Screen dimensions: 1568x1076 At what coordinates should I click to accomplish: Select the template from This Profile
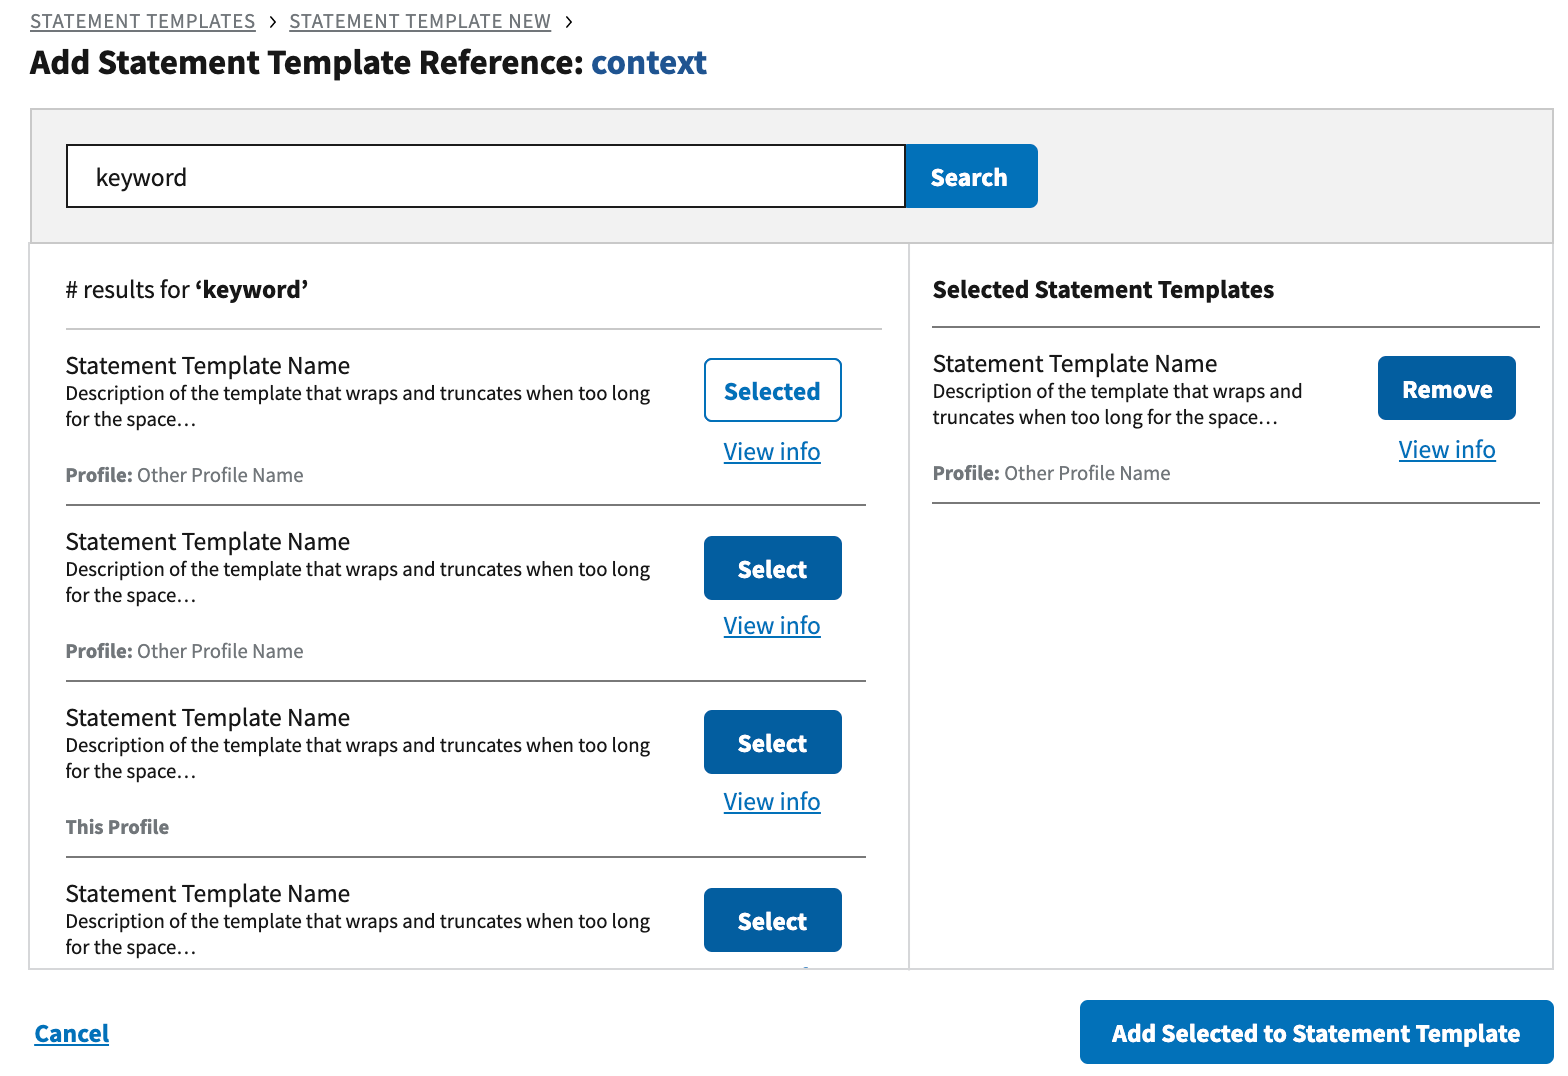point(772,743)
